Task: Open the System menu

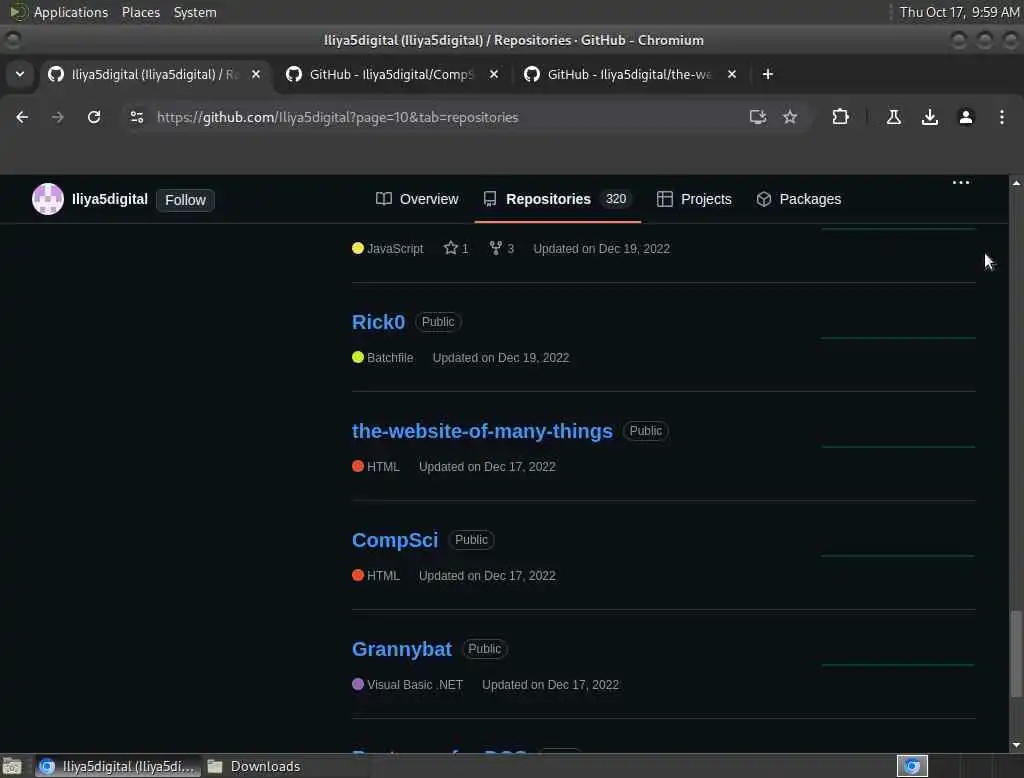Action: pos(195,12)
